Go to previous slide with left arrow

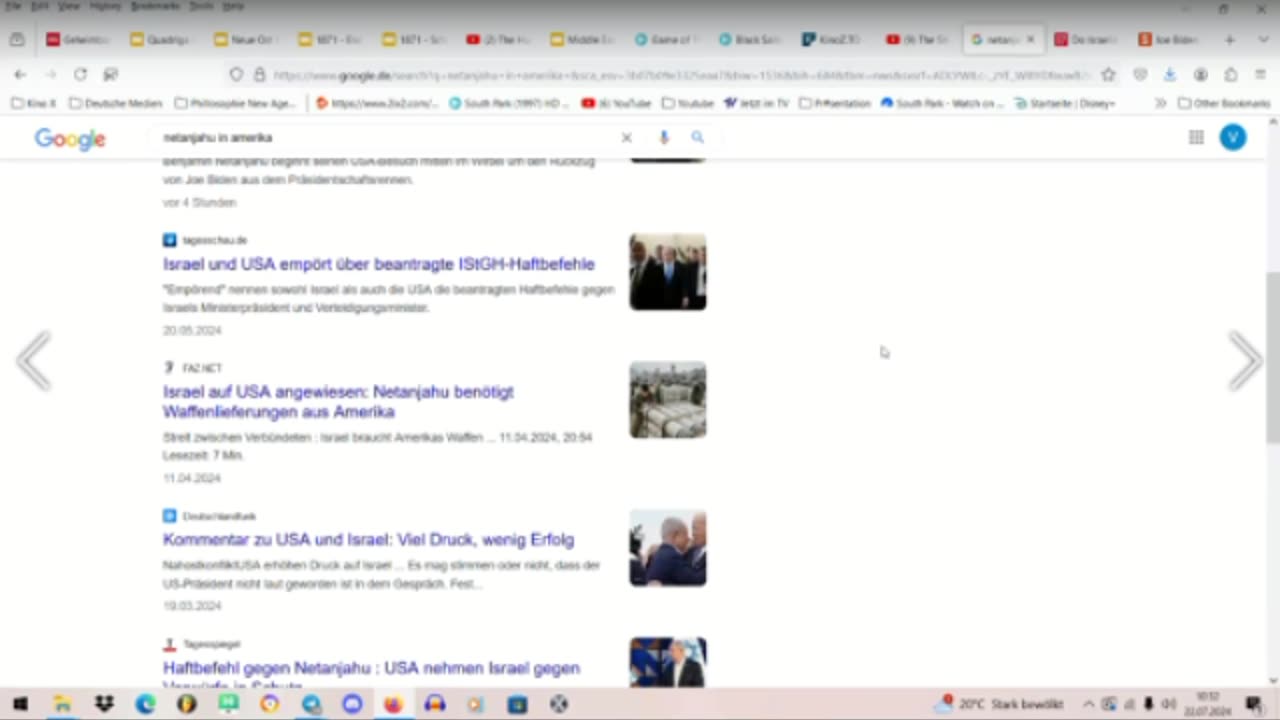(x=34, y=360)
